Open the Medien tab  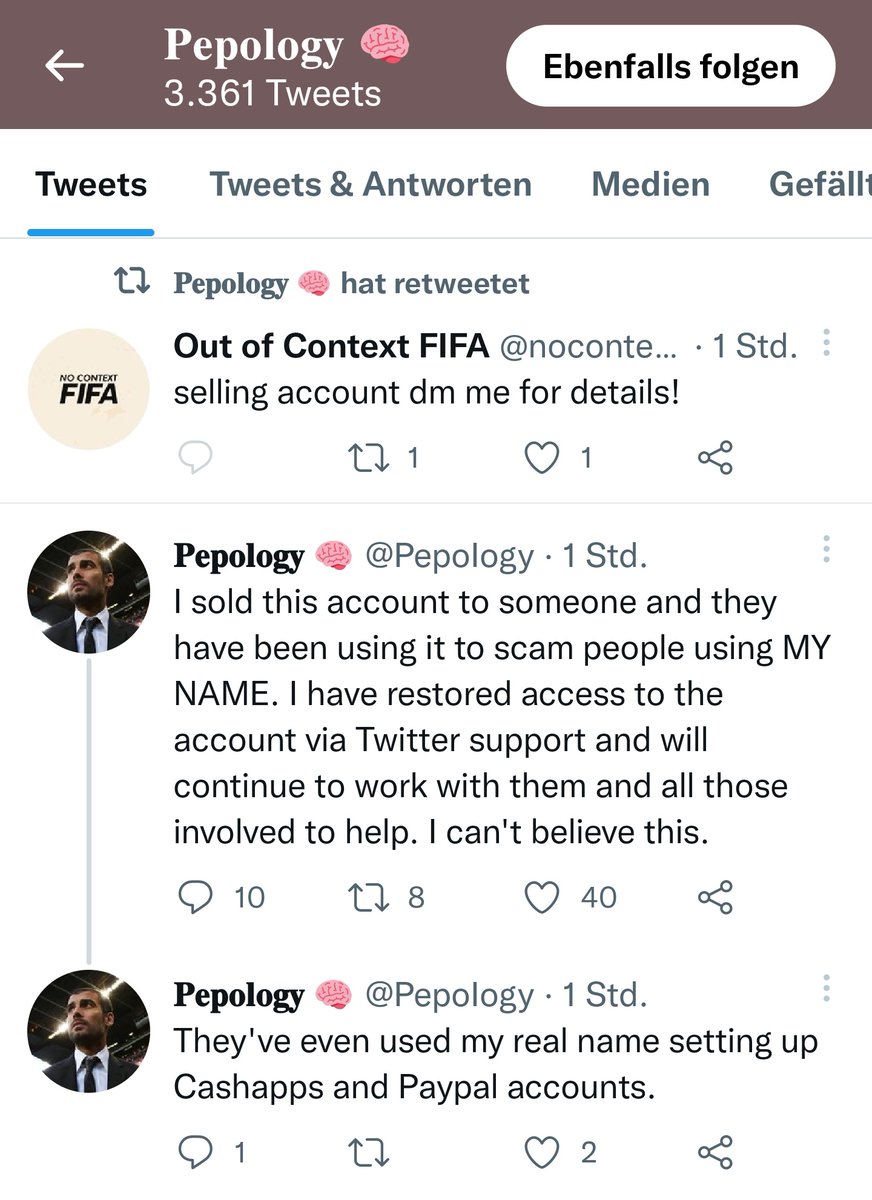650,185
